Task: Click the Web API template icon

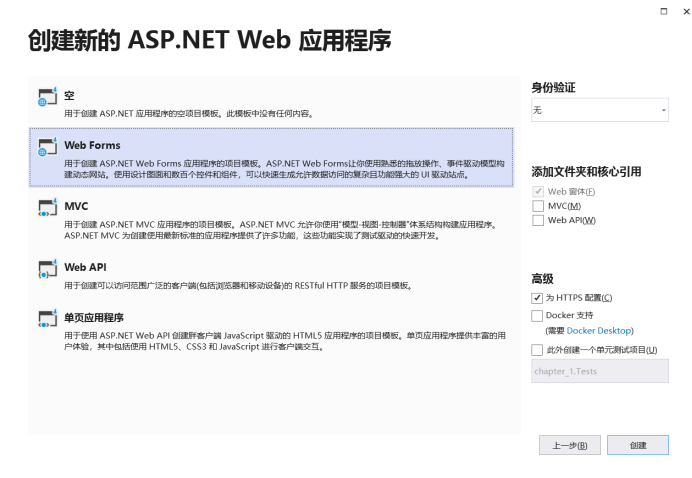Action: [x=48, y=268]
